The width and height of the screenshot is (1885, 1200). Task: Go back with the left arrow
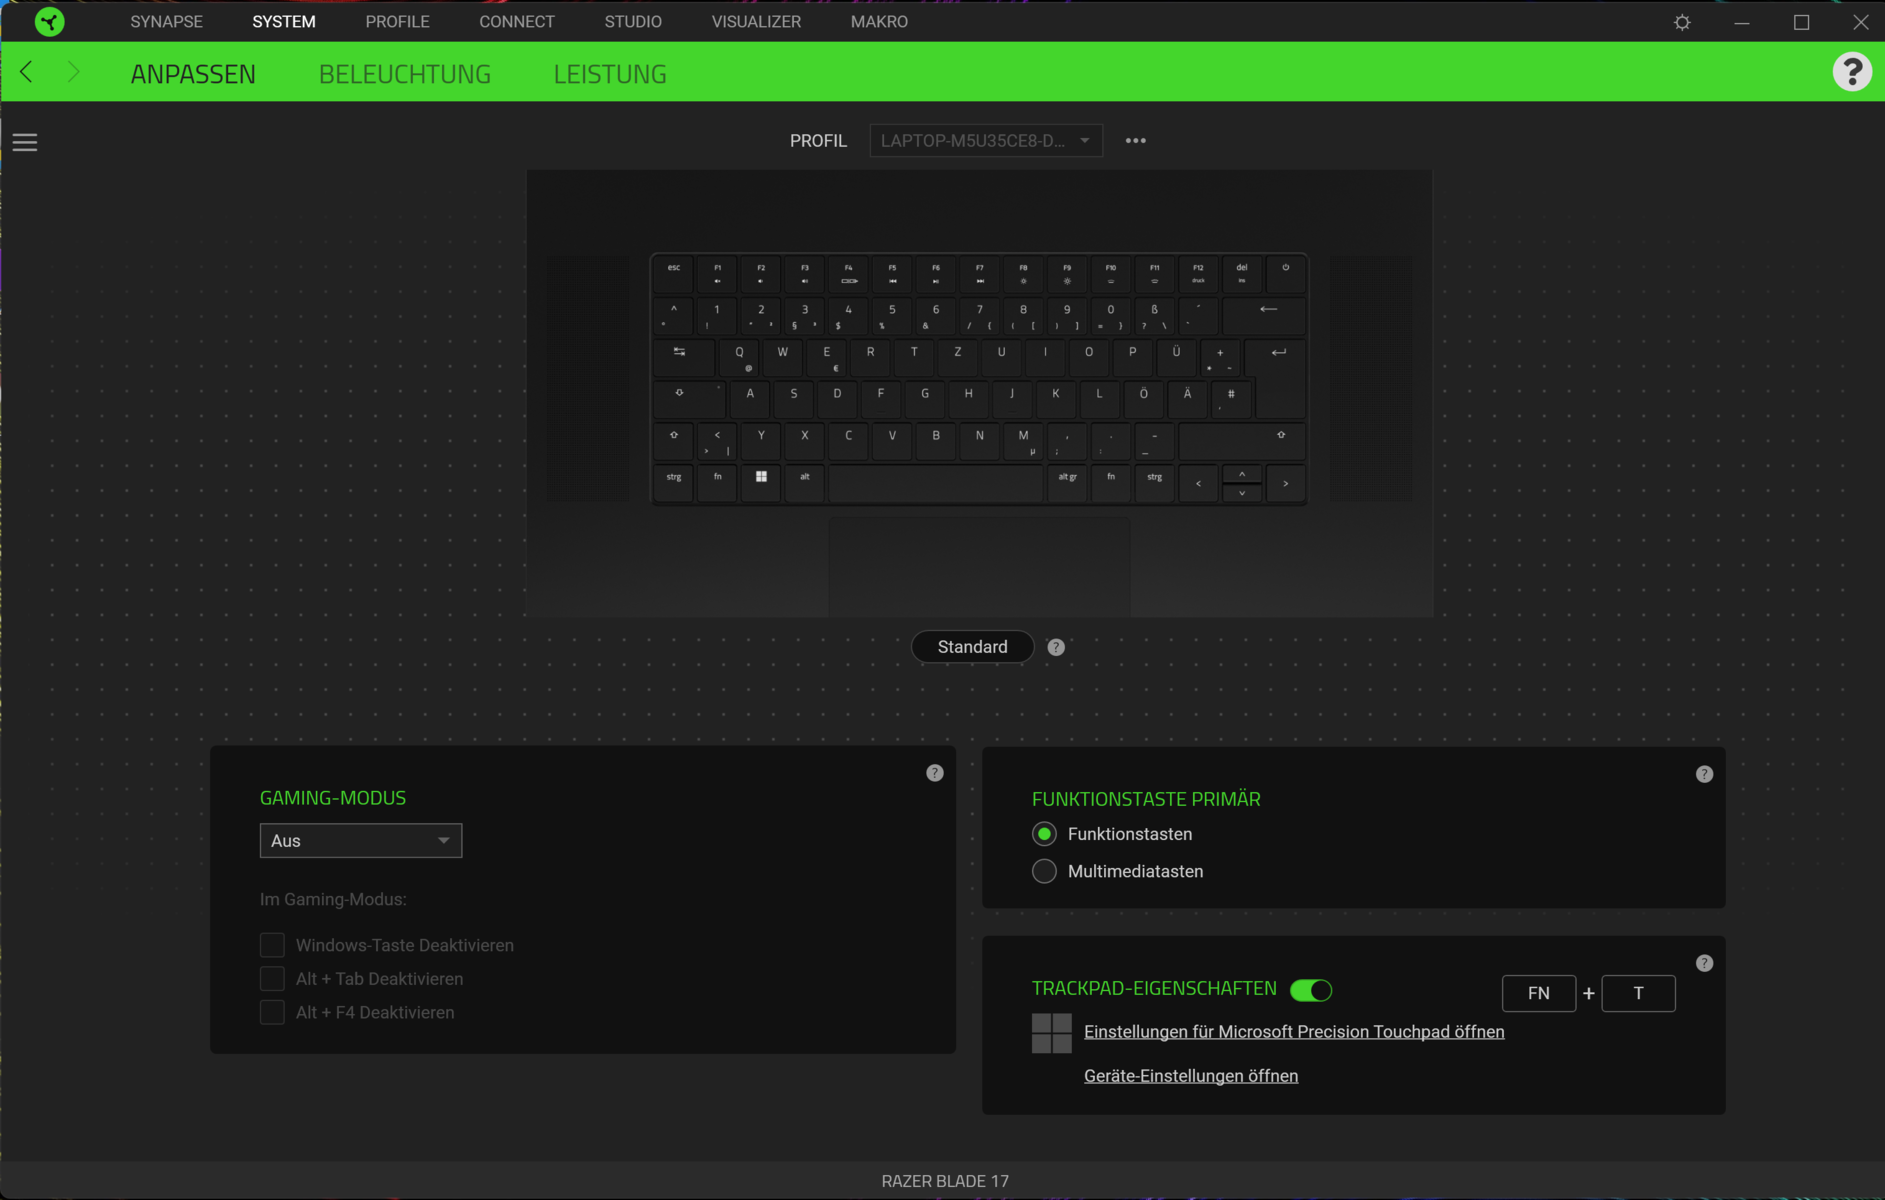click(27, 72)
